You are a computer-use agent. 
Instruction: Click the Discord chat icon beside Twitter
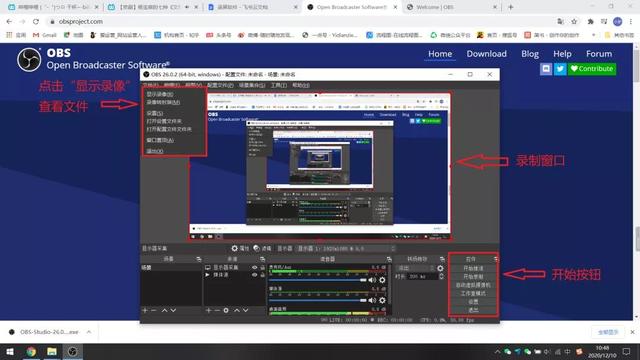point(546,69)
